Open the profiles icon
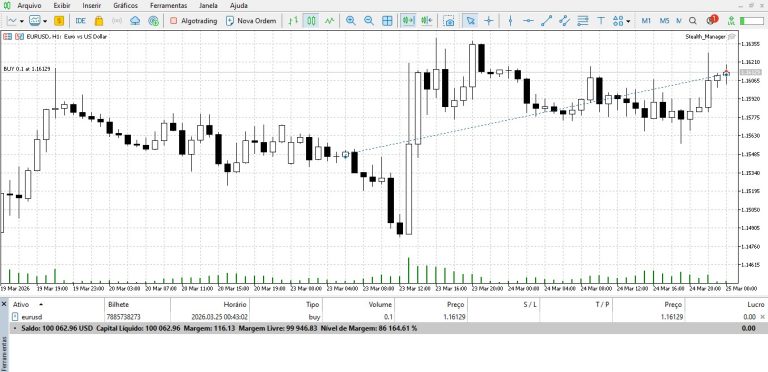The image size is (768, 372). tap(35, 21)
